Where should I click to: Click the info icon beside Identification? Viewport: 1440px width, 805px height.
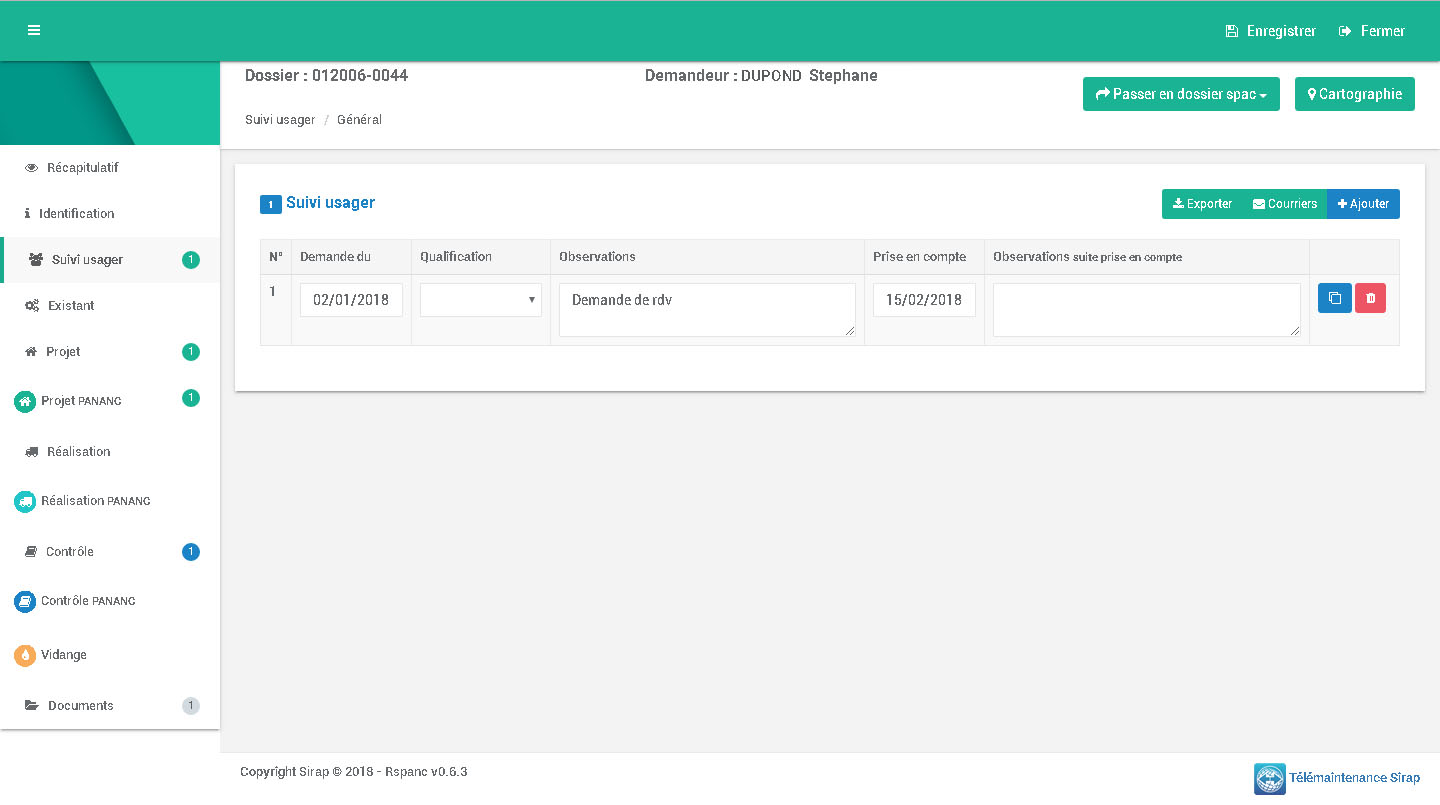coord(27,214)
